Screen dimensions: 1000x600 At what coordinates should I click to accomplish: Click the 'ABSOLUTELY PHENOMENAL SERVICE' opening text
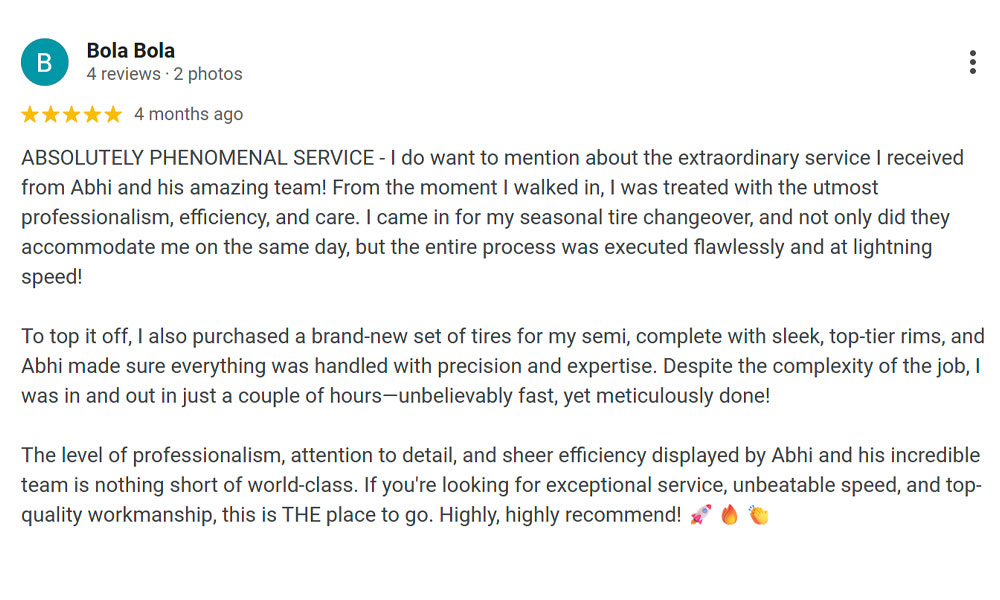(x=198, y=157)
